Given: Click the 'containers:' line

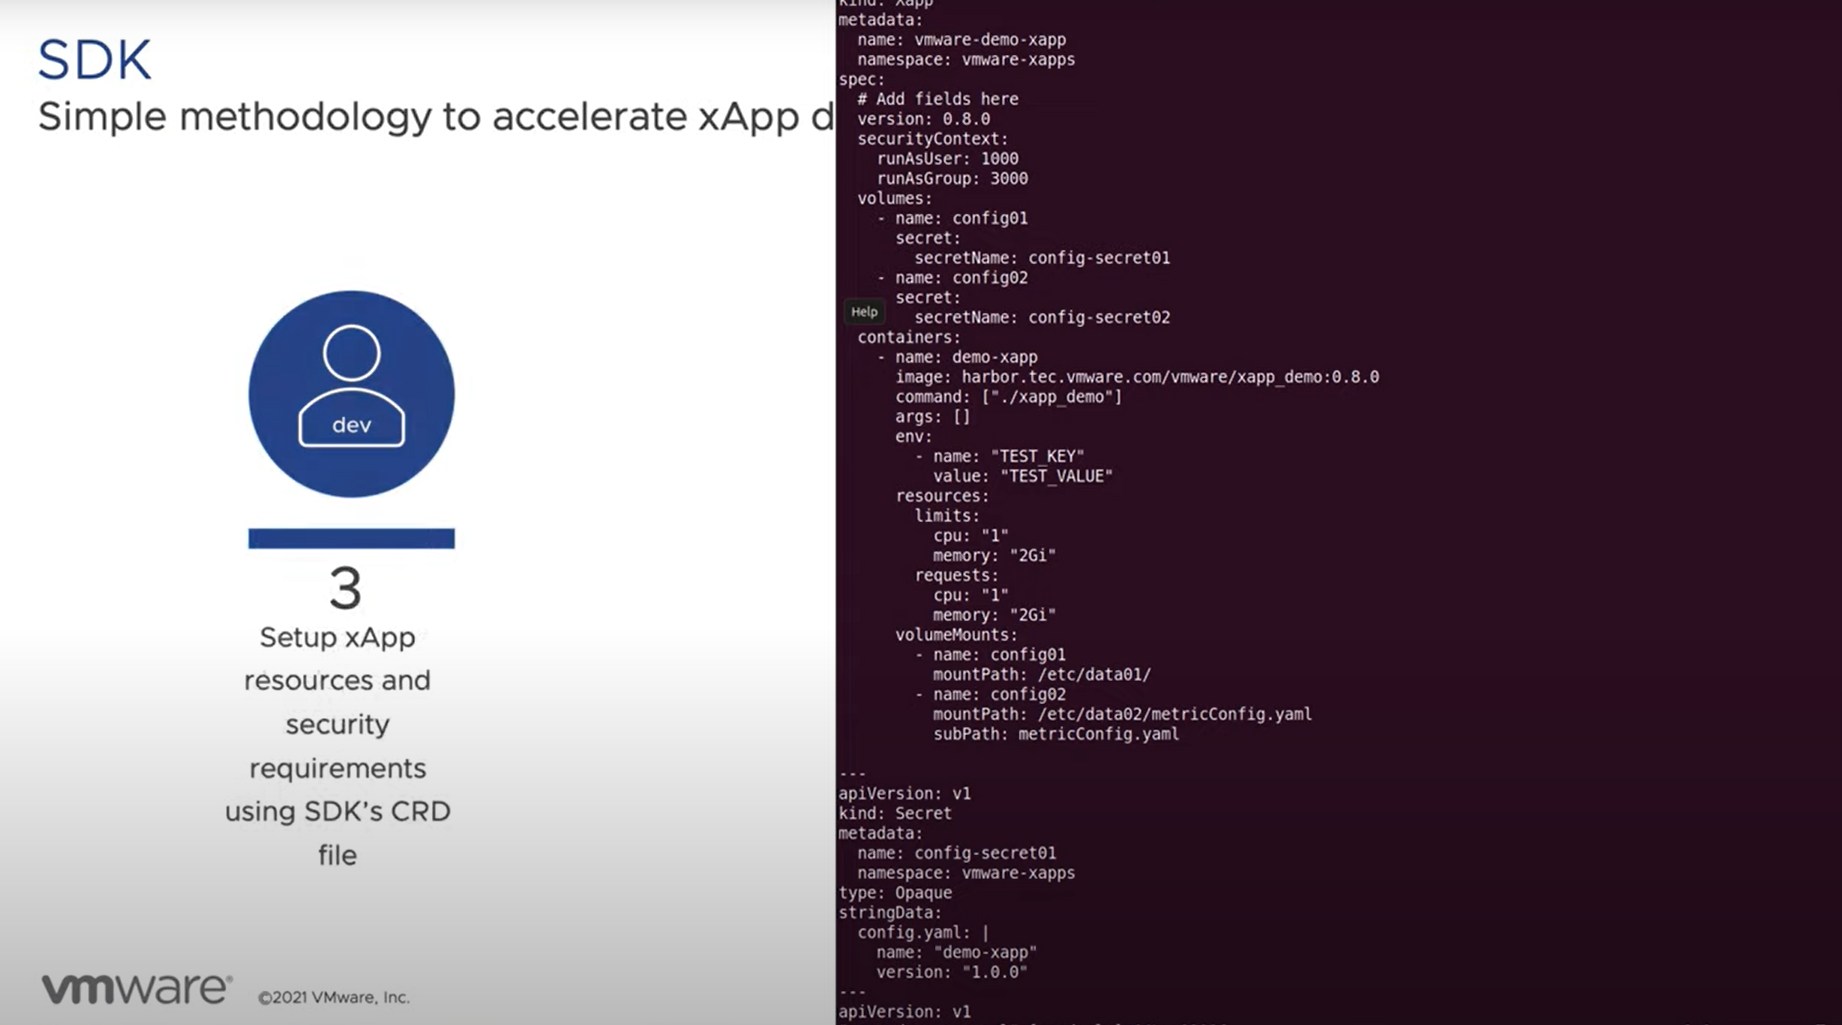Looking at the screenshot, I should [x=909, y=337].
